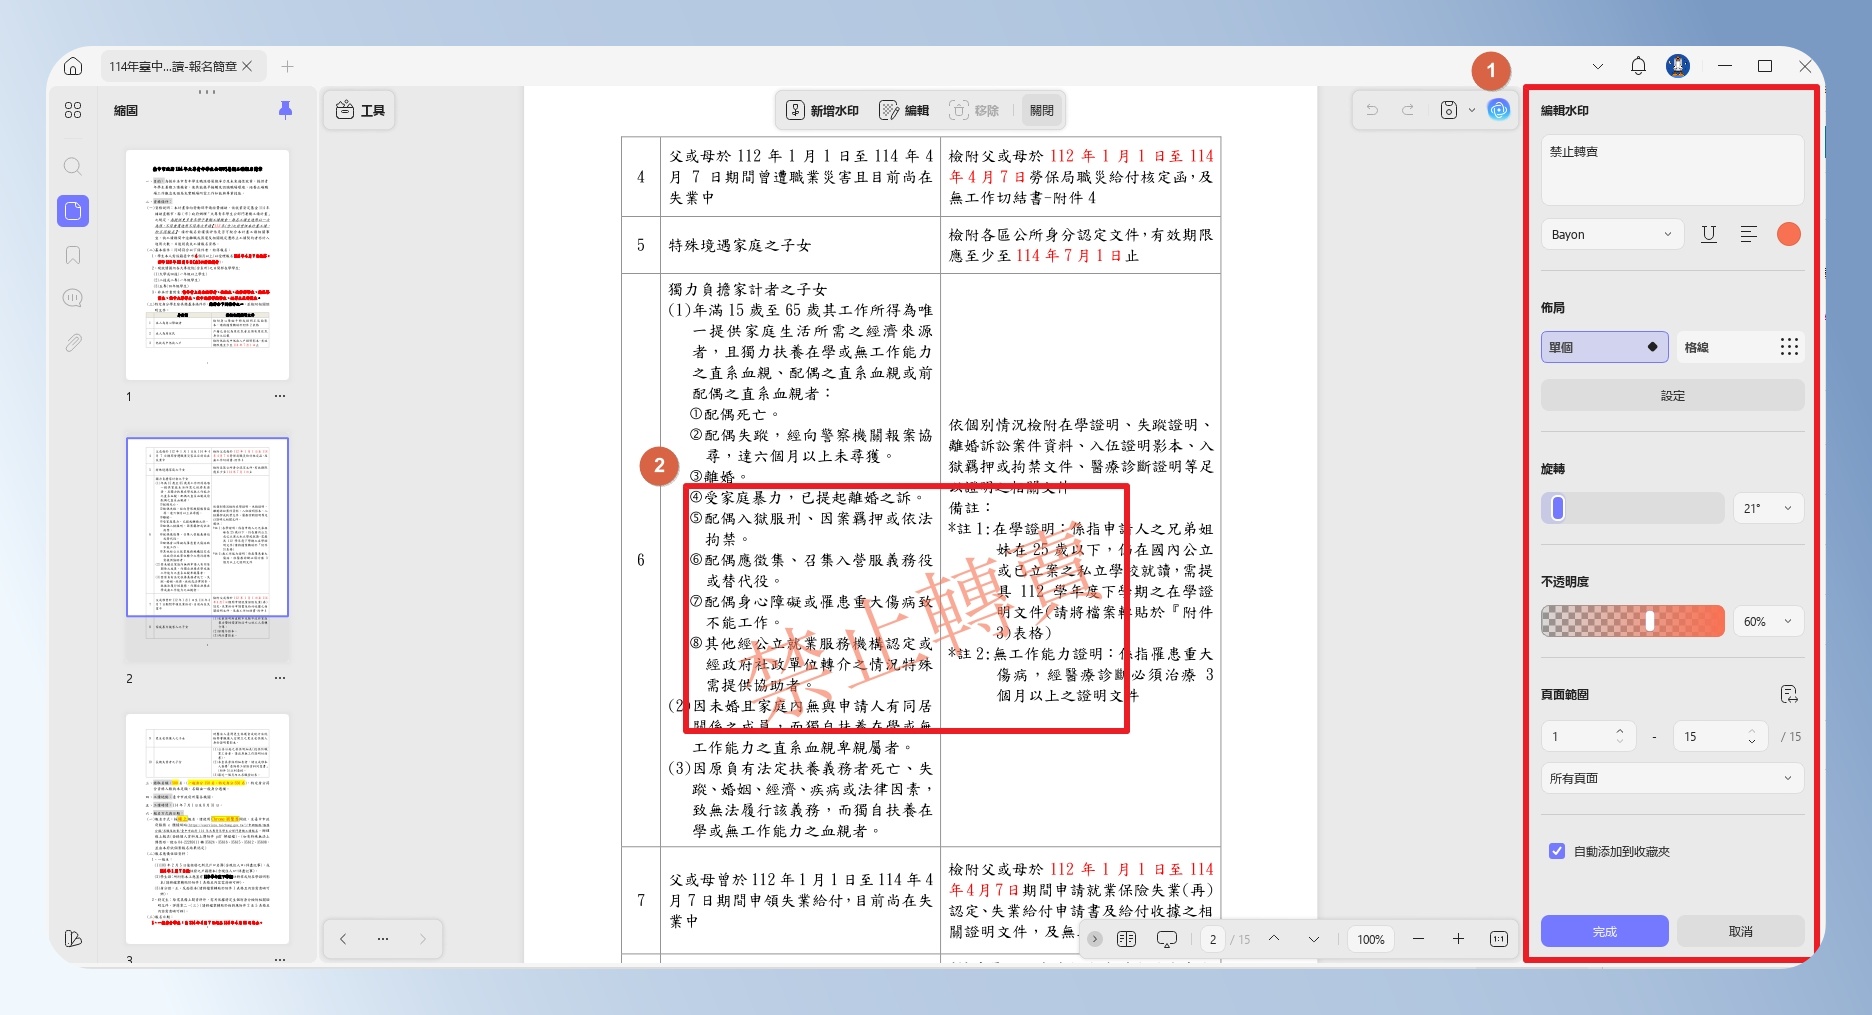Open the Bayon font dropdown
This screenshot has width=1872, height=1015.
point(1611,235)
